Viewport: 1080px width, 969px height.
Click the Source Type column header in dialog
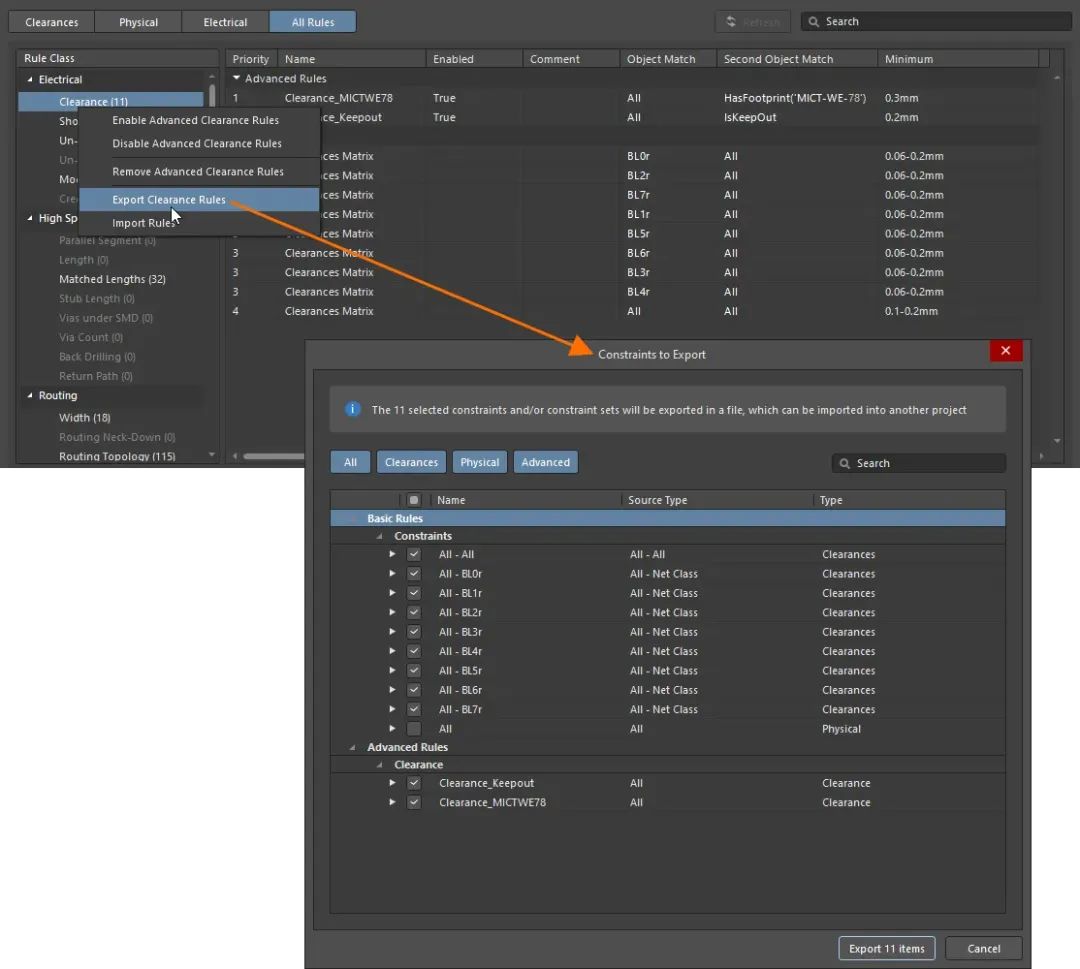717,500
